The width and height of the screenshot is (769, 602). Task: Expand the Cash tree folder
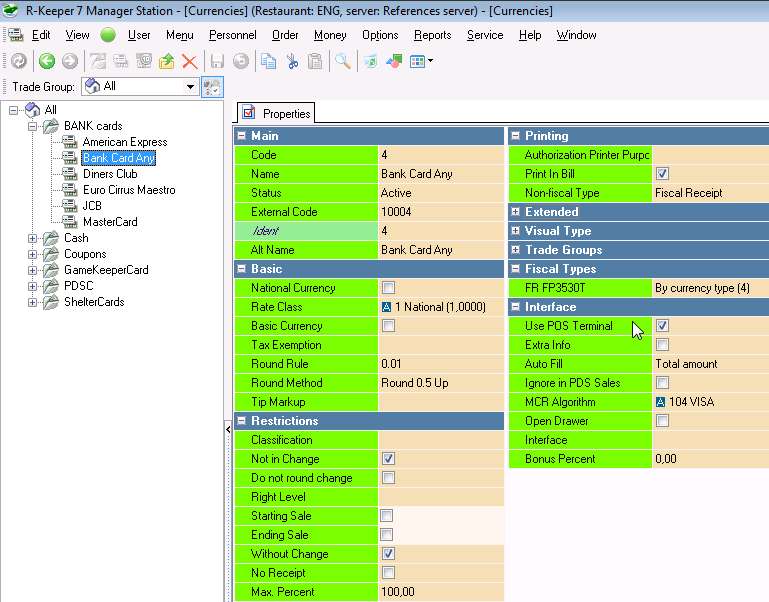pyautogui.click(x=32, y=238)
